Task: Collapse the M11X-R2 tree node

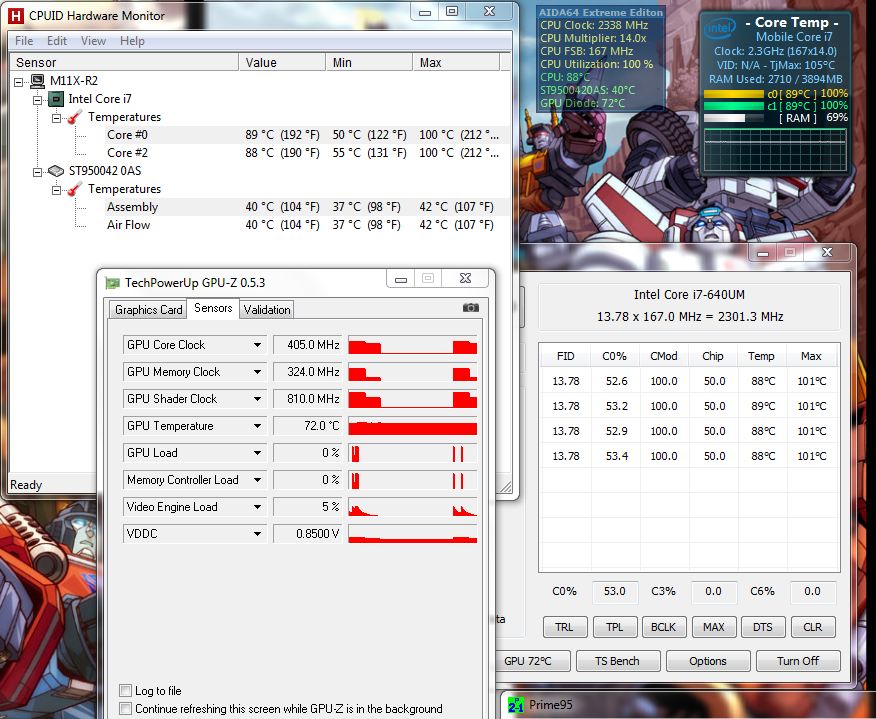Action: [x=18, y=82]
